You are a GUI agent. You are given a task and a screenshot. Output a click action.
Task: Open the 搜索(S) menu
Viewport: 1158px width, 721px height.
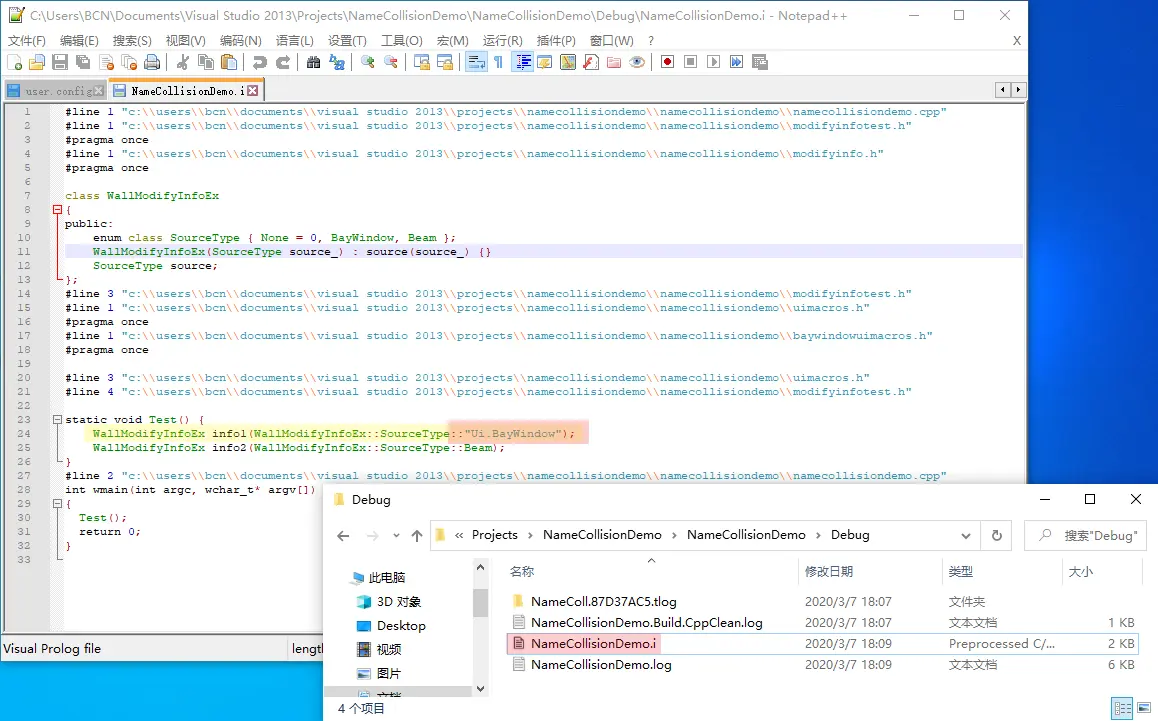click(132, 40)
